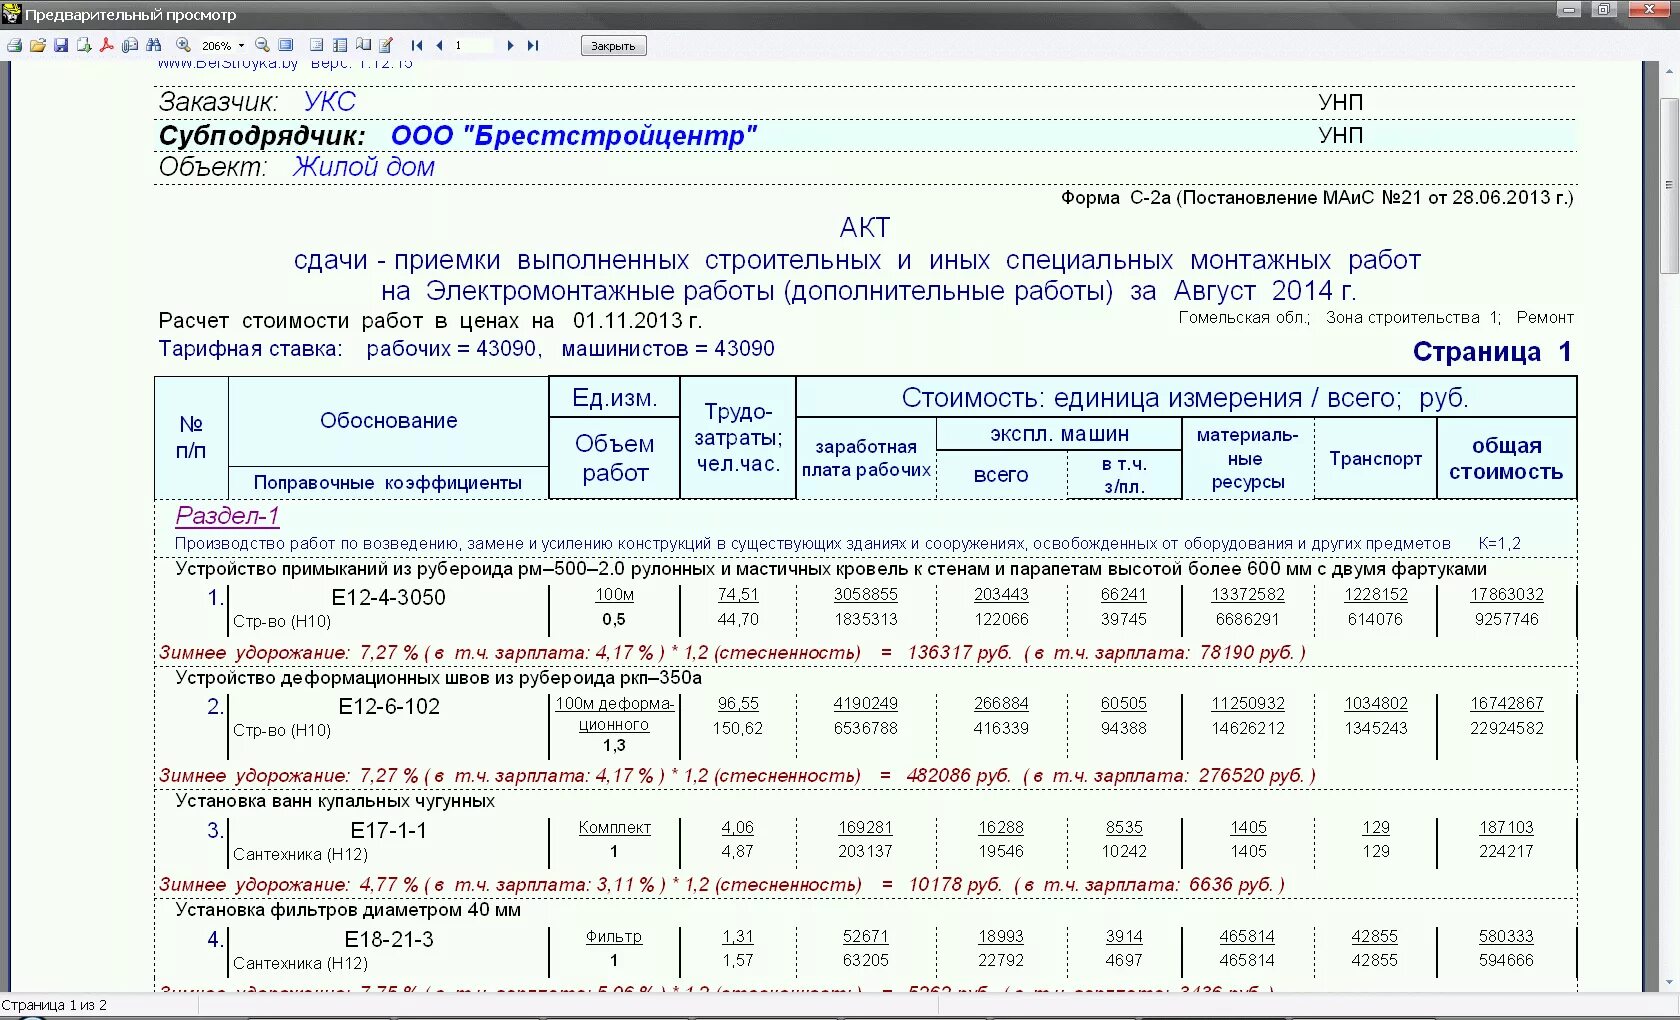The image size is (1680, 1020).
Task: Click the total cost value 17863032
Action: (1506, 594)
